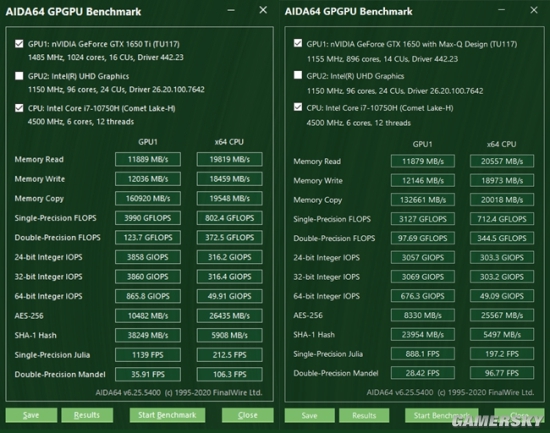Enable GPU2 Intel UHD Graphics in right window
This screenshot has width=550, height=433.
pyautogui.click(x=298, y=75)
